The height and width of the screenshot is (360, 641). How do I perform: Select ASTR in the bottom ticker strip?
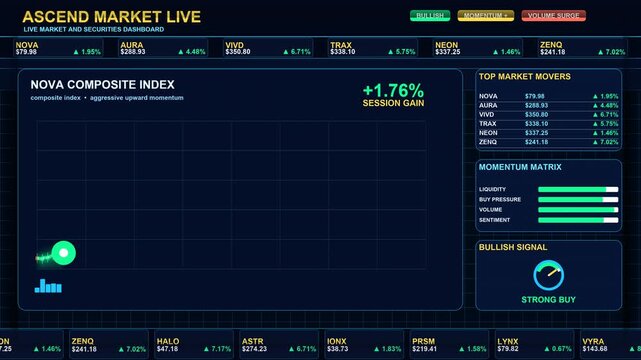coord(279,344)
